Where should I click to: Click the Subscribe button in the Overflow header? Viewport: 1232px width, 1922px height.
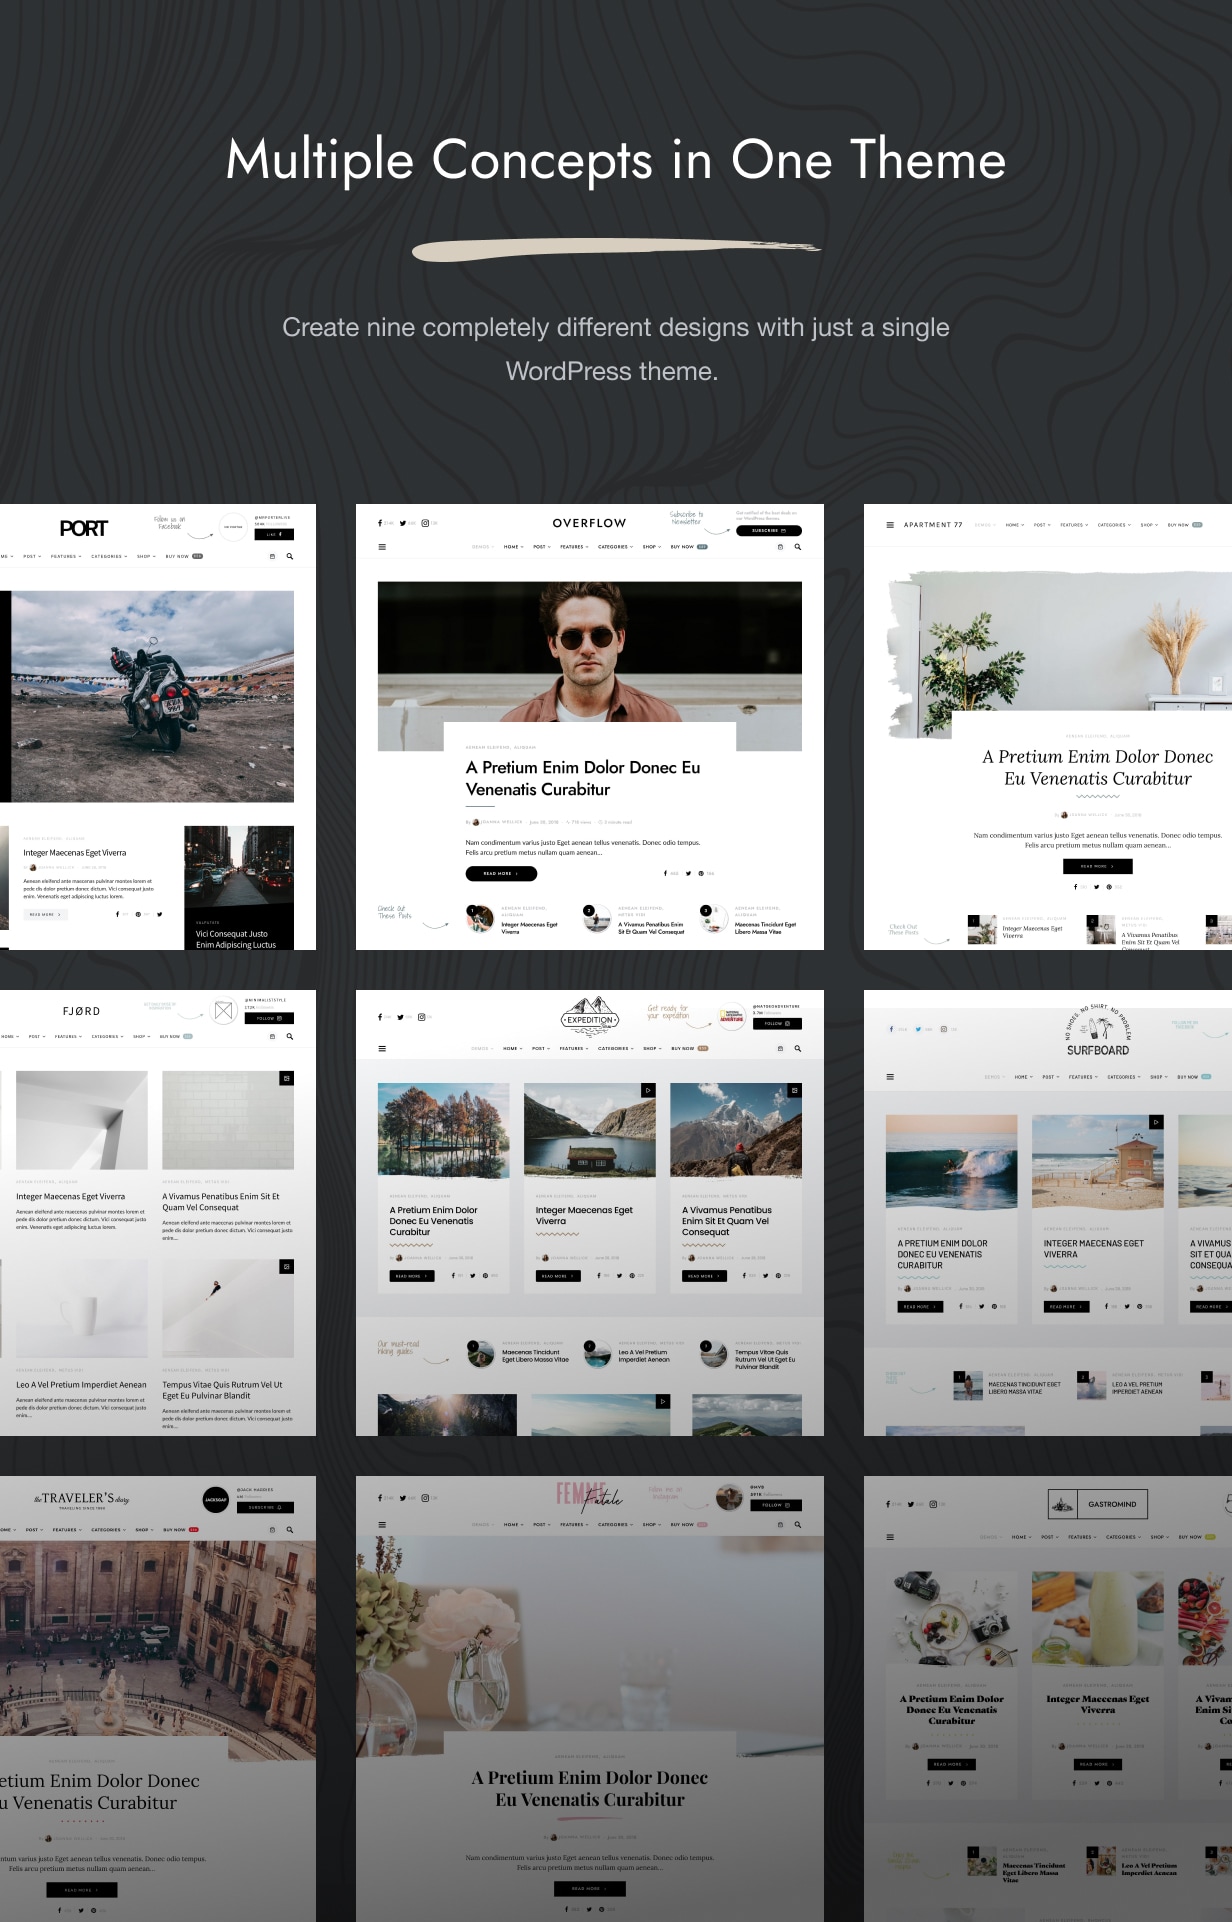click(x=768, y=531)
